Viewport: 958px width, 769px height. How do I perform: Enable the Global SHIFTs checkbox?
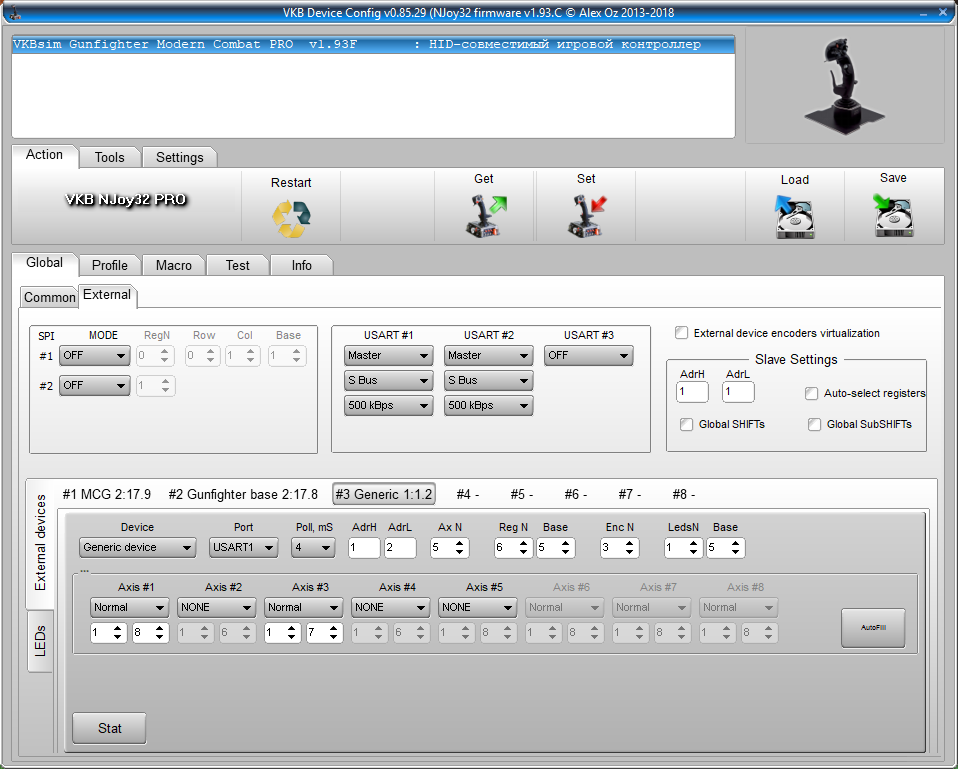coord(686,424)
